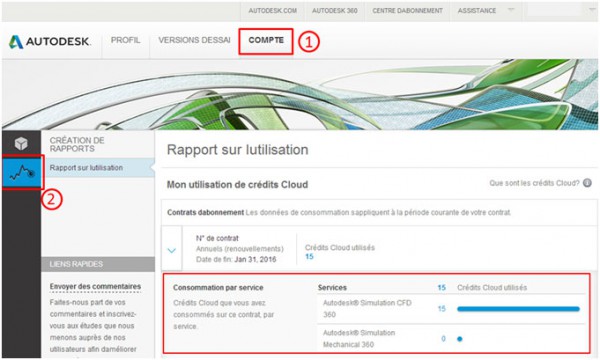Click the Date de fin Jan 31, 2016 text
This screenshot has height=360, width=600.
[236, 259]
